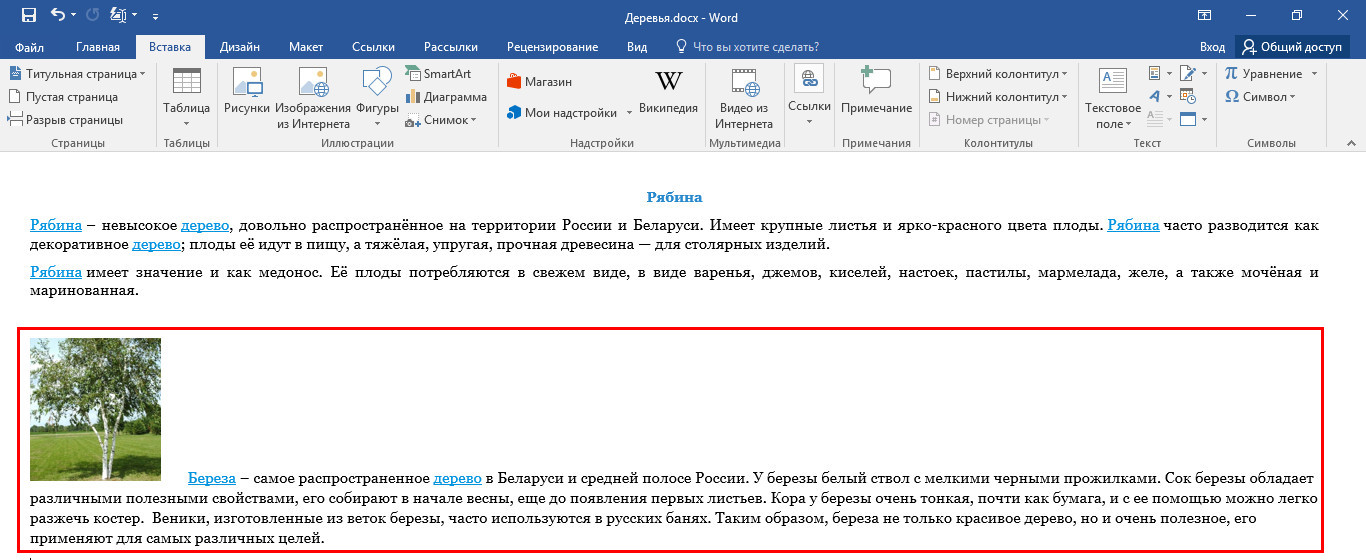Viewport: 1366px width, 560px height.
Task: Click the touch/mouse mode icon
Action: [x=118, y=15]
